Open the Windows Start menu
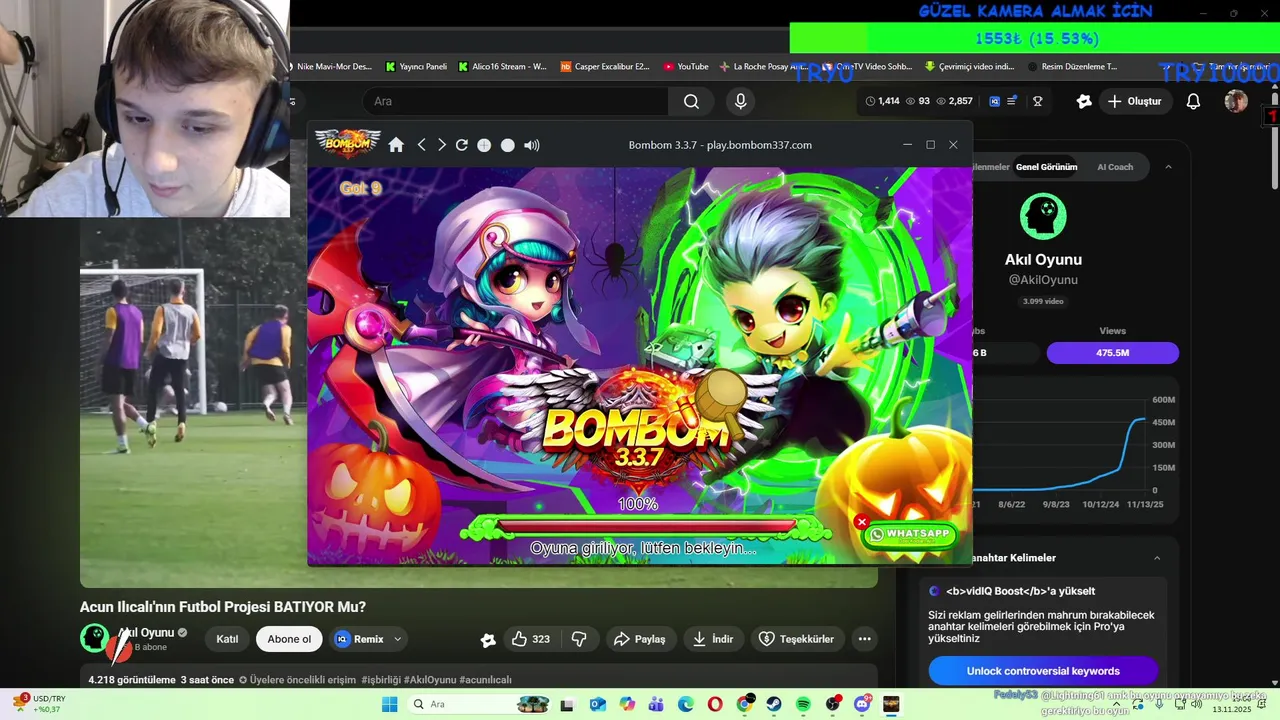1280x720 pixels. pyautogui.click(x=390, y=704)
